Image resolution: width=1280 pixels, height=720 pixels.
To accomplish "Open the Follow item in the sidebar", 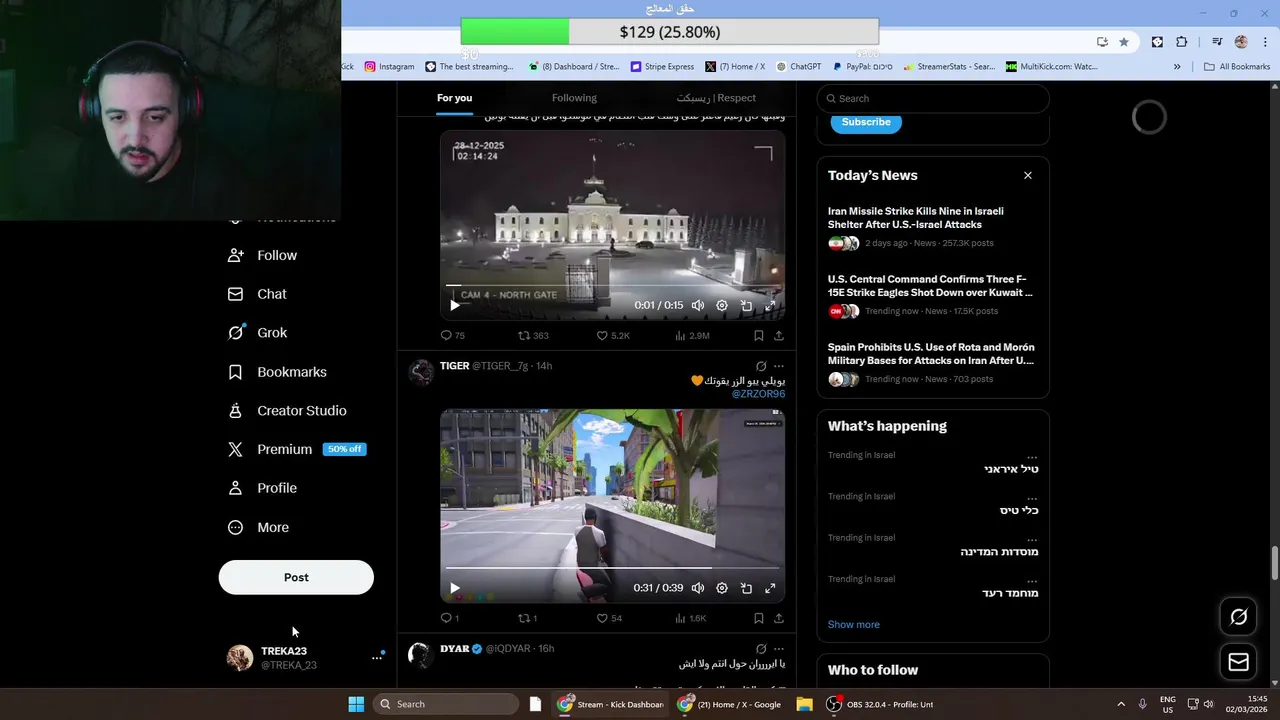I will (263, 255).
